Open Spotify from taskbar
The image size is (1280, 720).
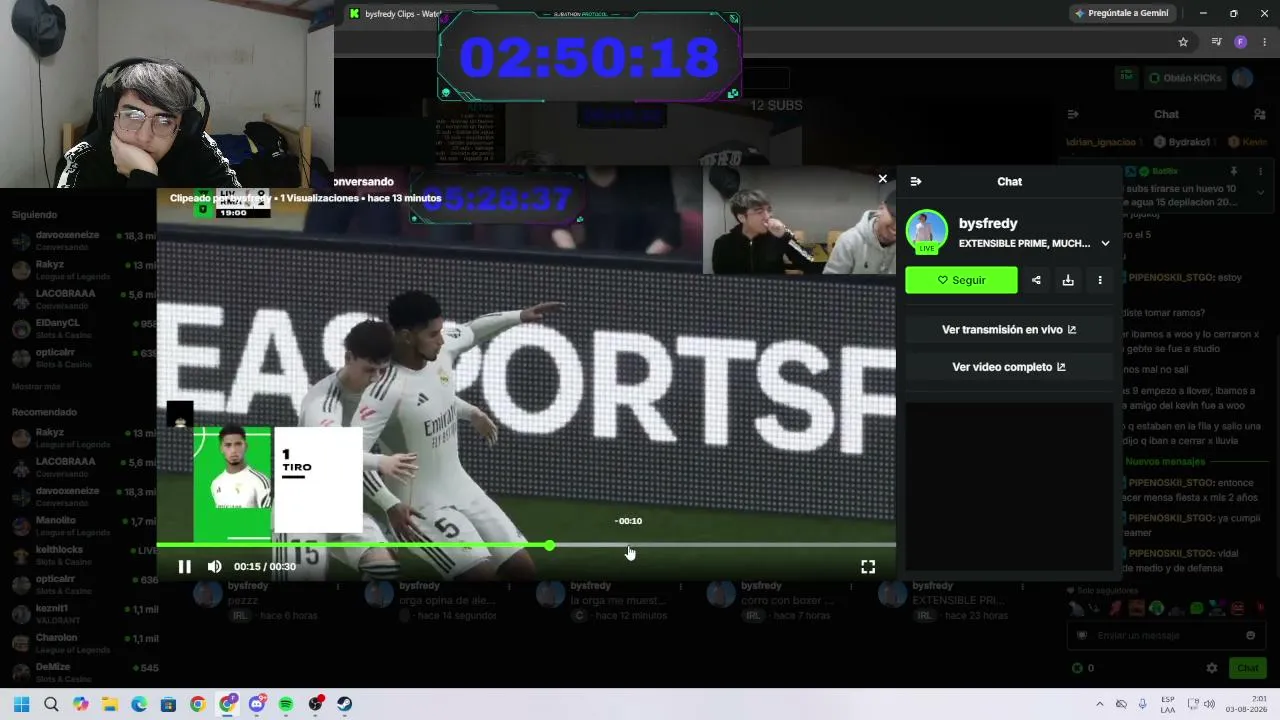tap(286, 704)
